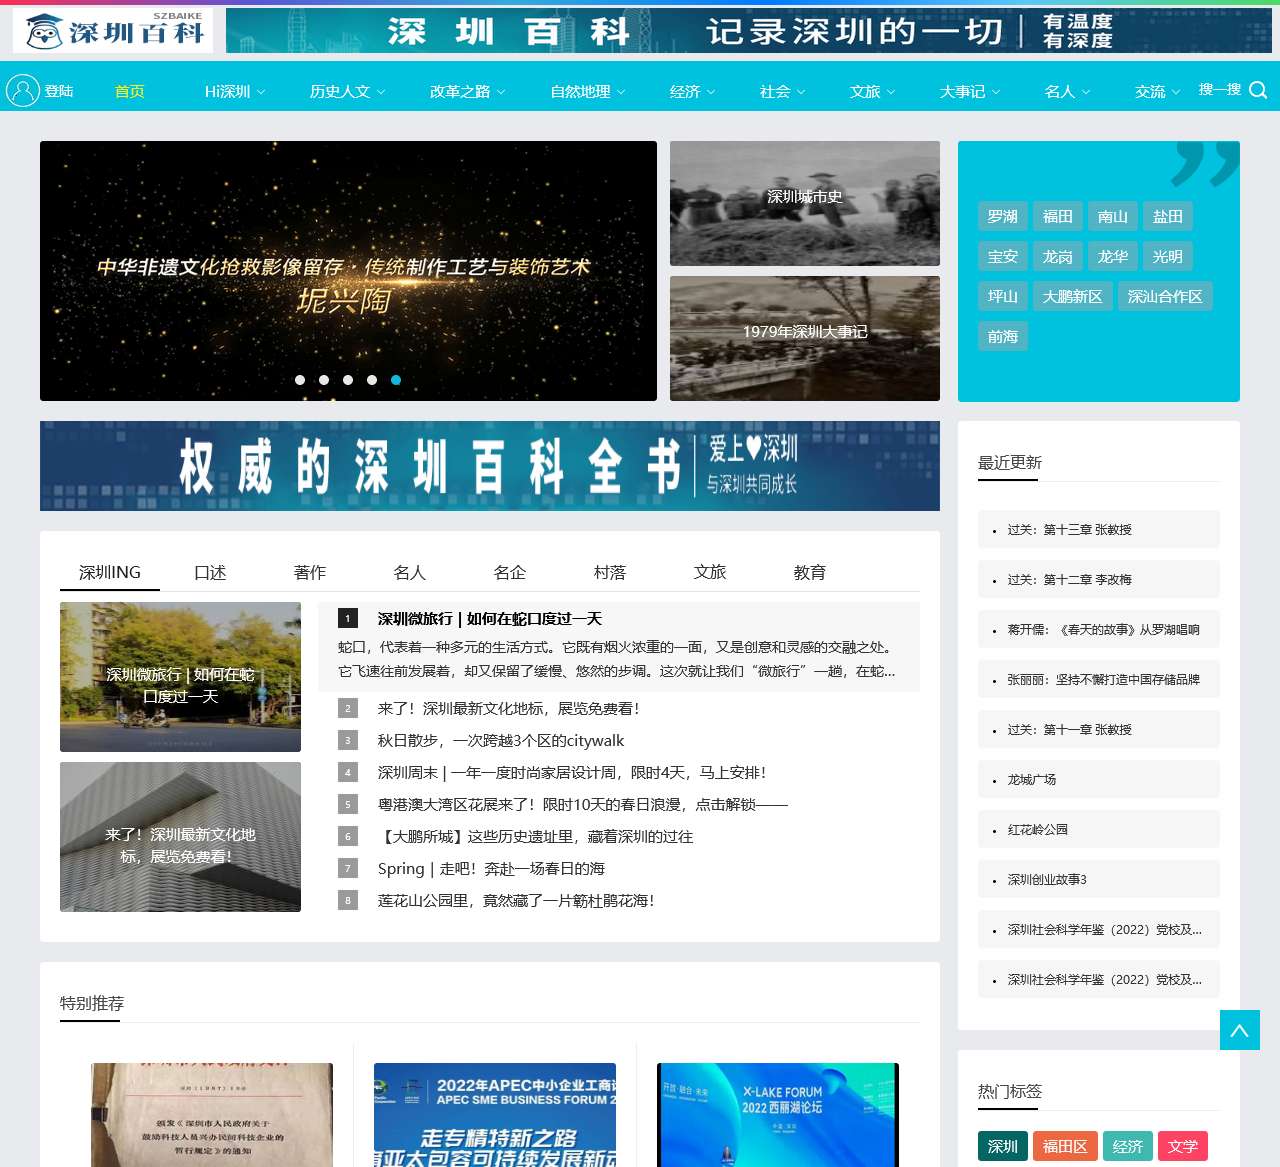Open the 深圳城市史 article
The image size is (1280, 1167).
point(804,203)
